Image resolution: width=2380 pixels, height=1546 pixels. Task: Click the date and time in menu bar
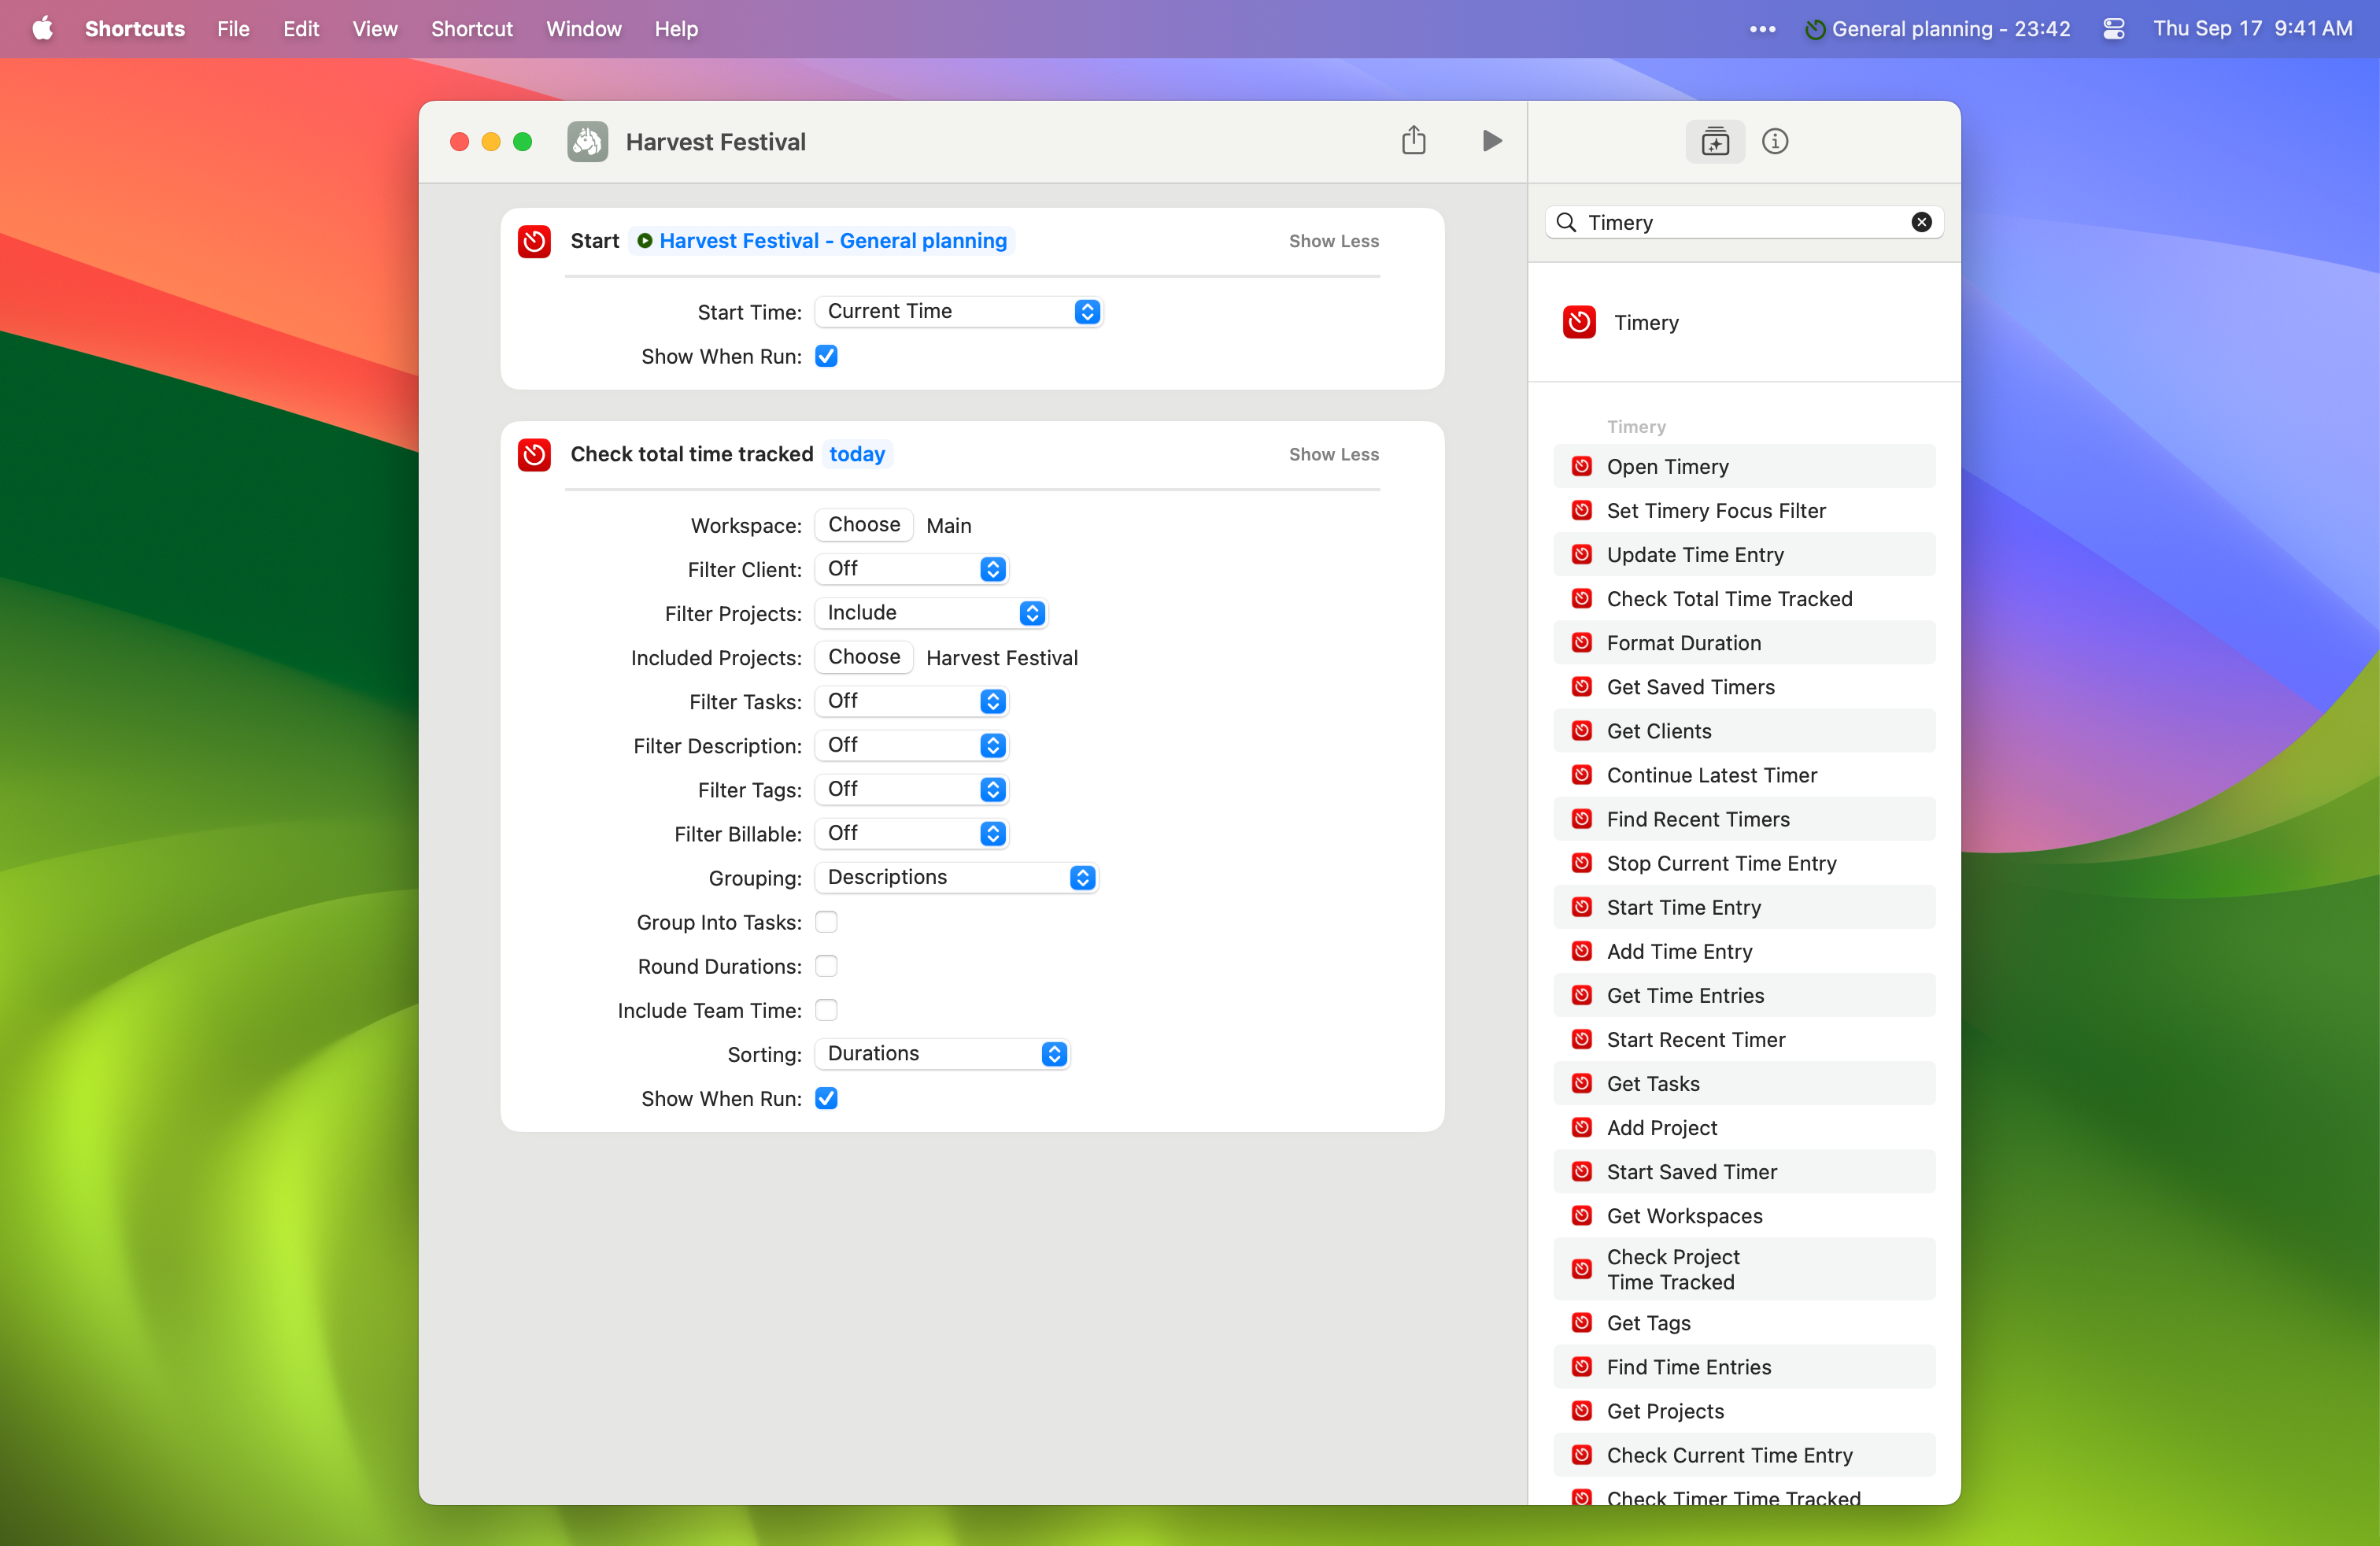2252,28
